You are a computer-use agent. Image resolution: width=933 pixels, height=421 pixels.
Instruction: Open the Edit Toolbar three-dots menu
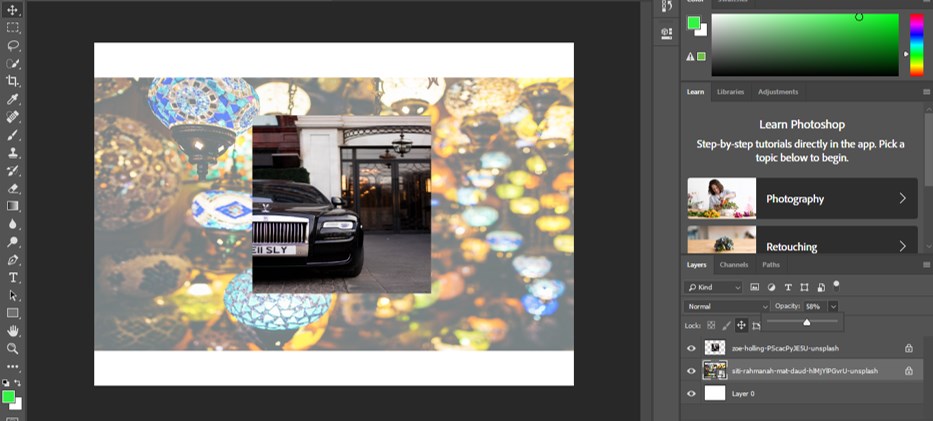point(12,366)
